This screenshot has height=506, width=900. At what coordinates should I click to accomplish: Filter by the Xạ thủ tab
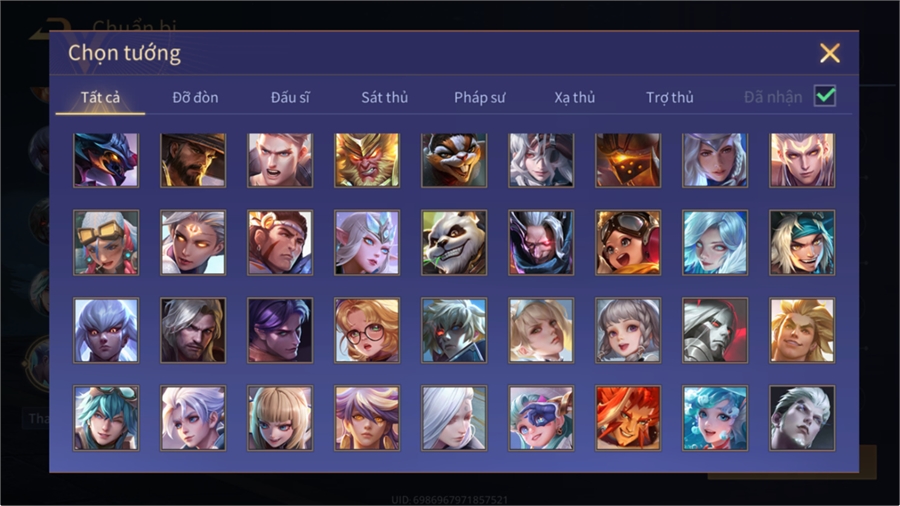(x=575, y=98)
